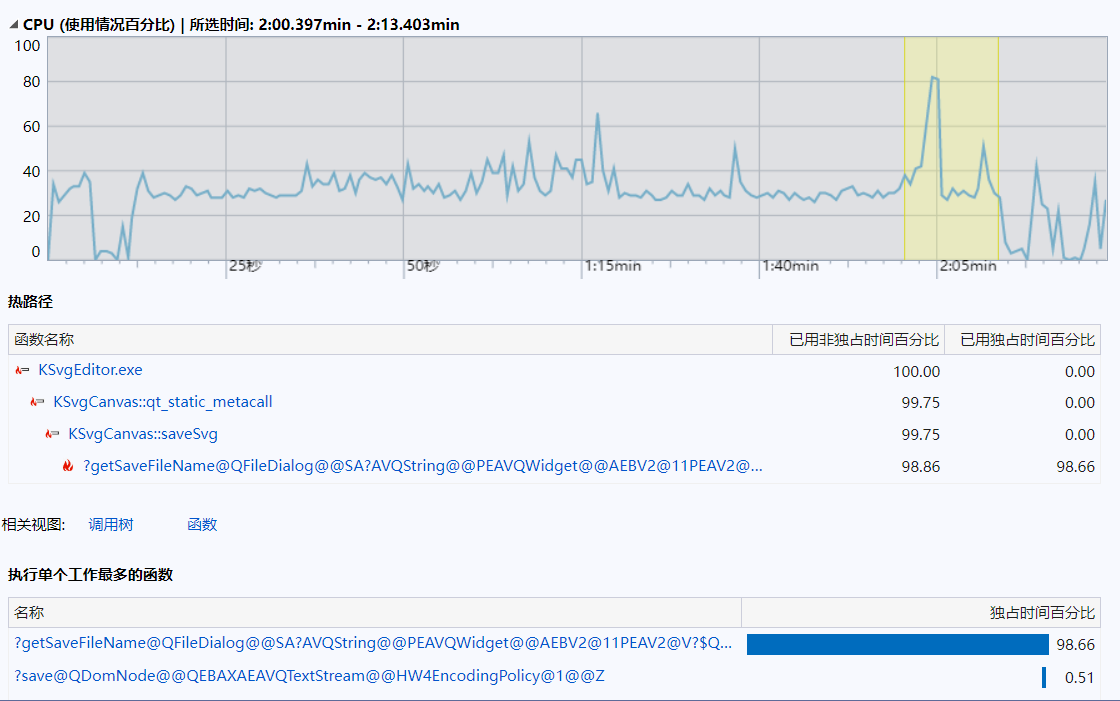
Task: Click the 独占时间百分比 column header
Action: (x=921, y=612)
